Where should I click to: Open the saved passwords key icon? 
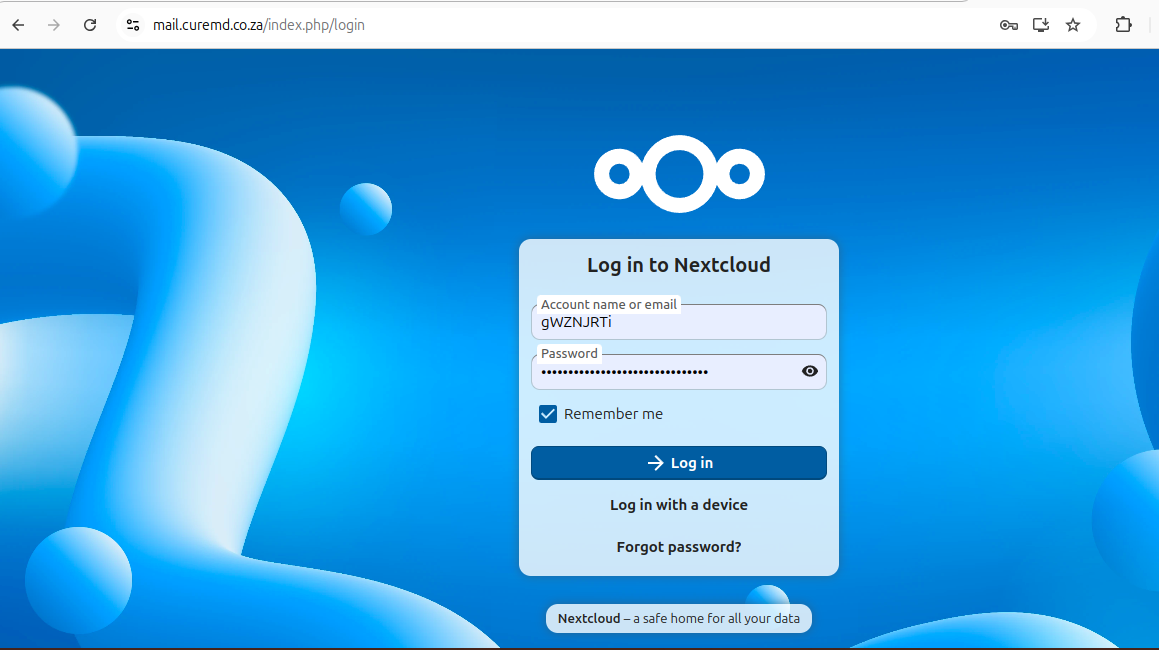point(1008,25)
